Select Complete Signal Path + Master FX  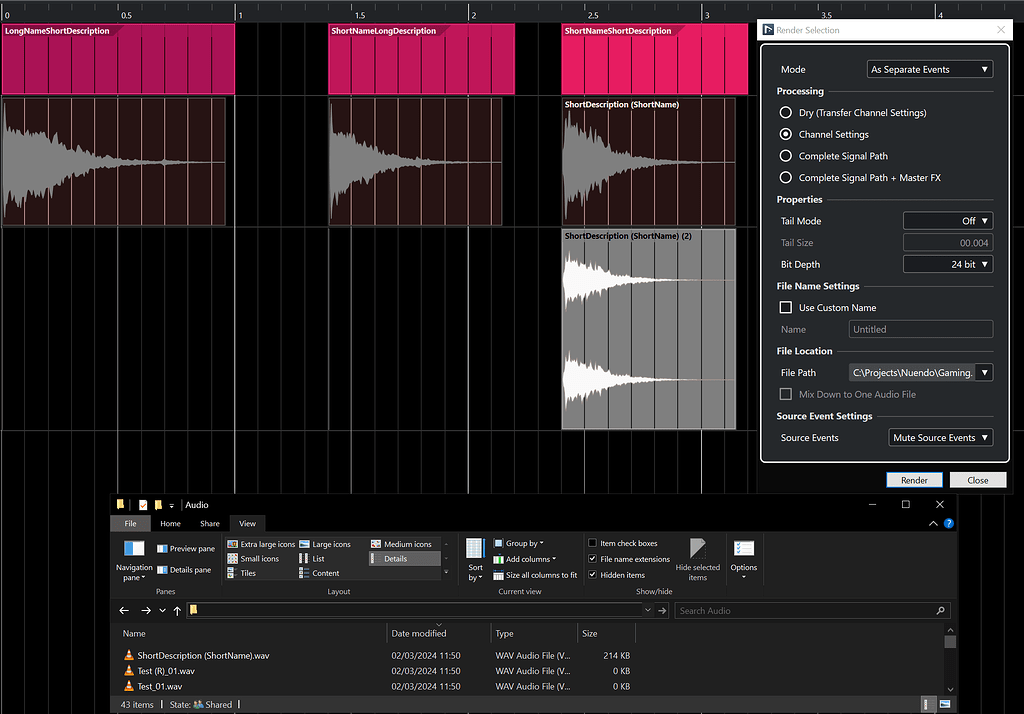(786, 178)
